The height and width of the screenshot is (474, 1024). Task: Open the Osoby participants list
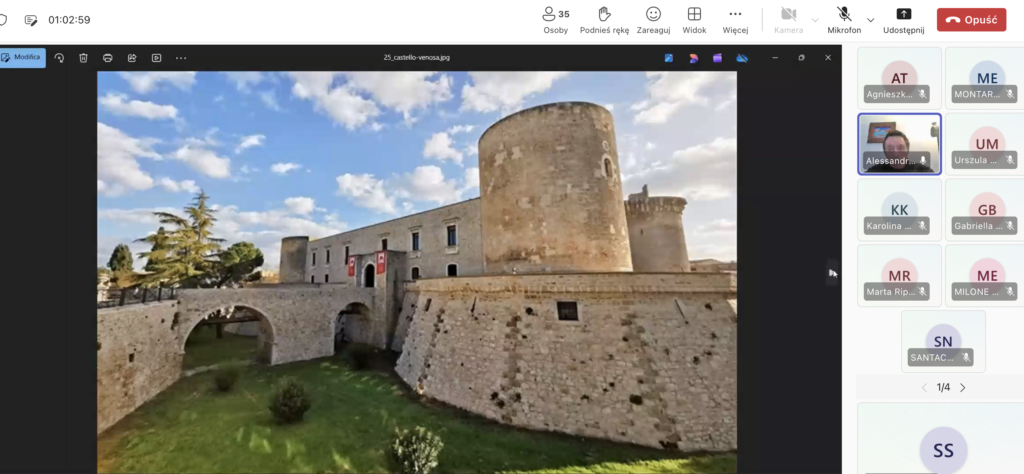pyautogui.click(x=555, y=19)
